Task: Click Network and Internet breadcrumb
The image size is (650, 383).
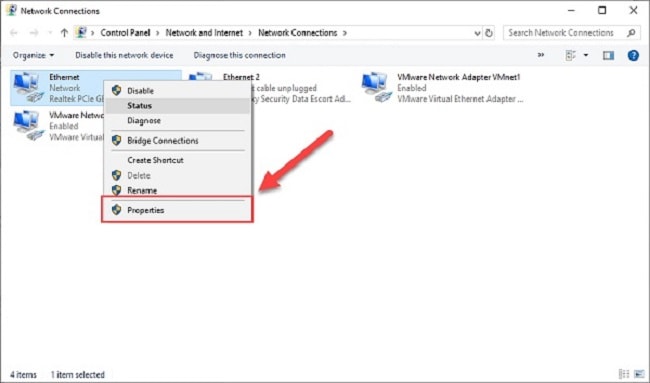Action: coord(204,33)
